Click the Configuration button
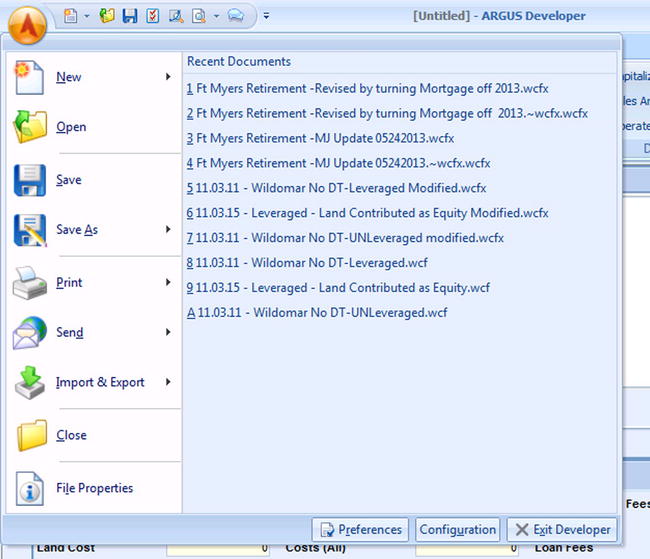This screenshot has width=650, height=559. pos(458,530)
